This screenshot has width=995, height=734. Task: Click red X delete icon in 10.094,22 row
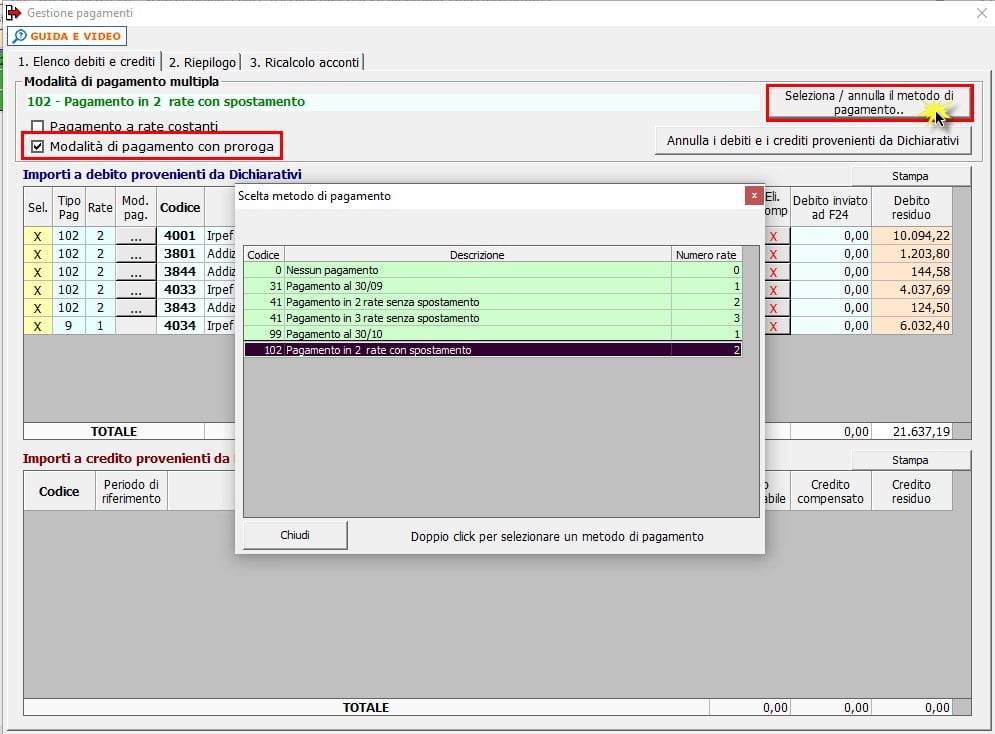pos(774,236)
